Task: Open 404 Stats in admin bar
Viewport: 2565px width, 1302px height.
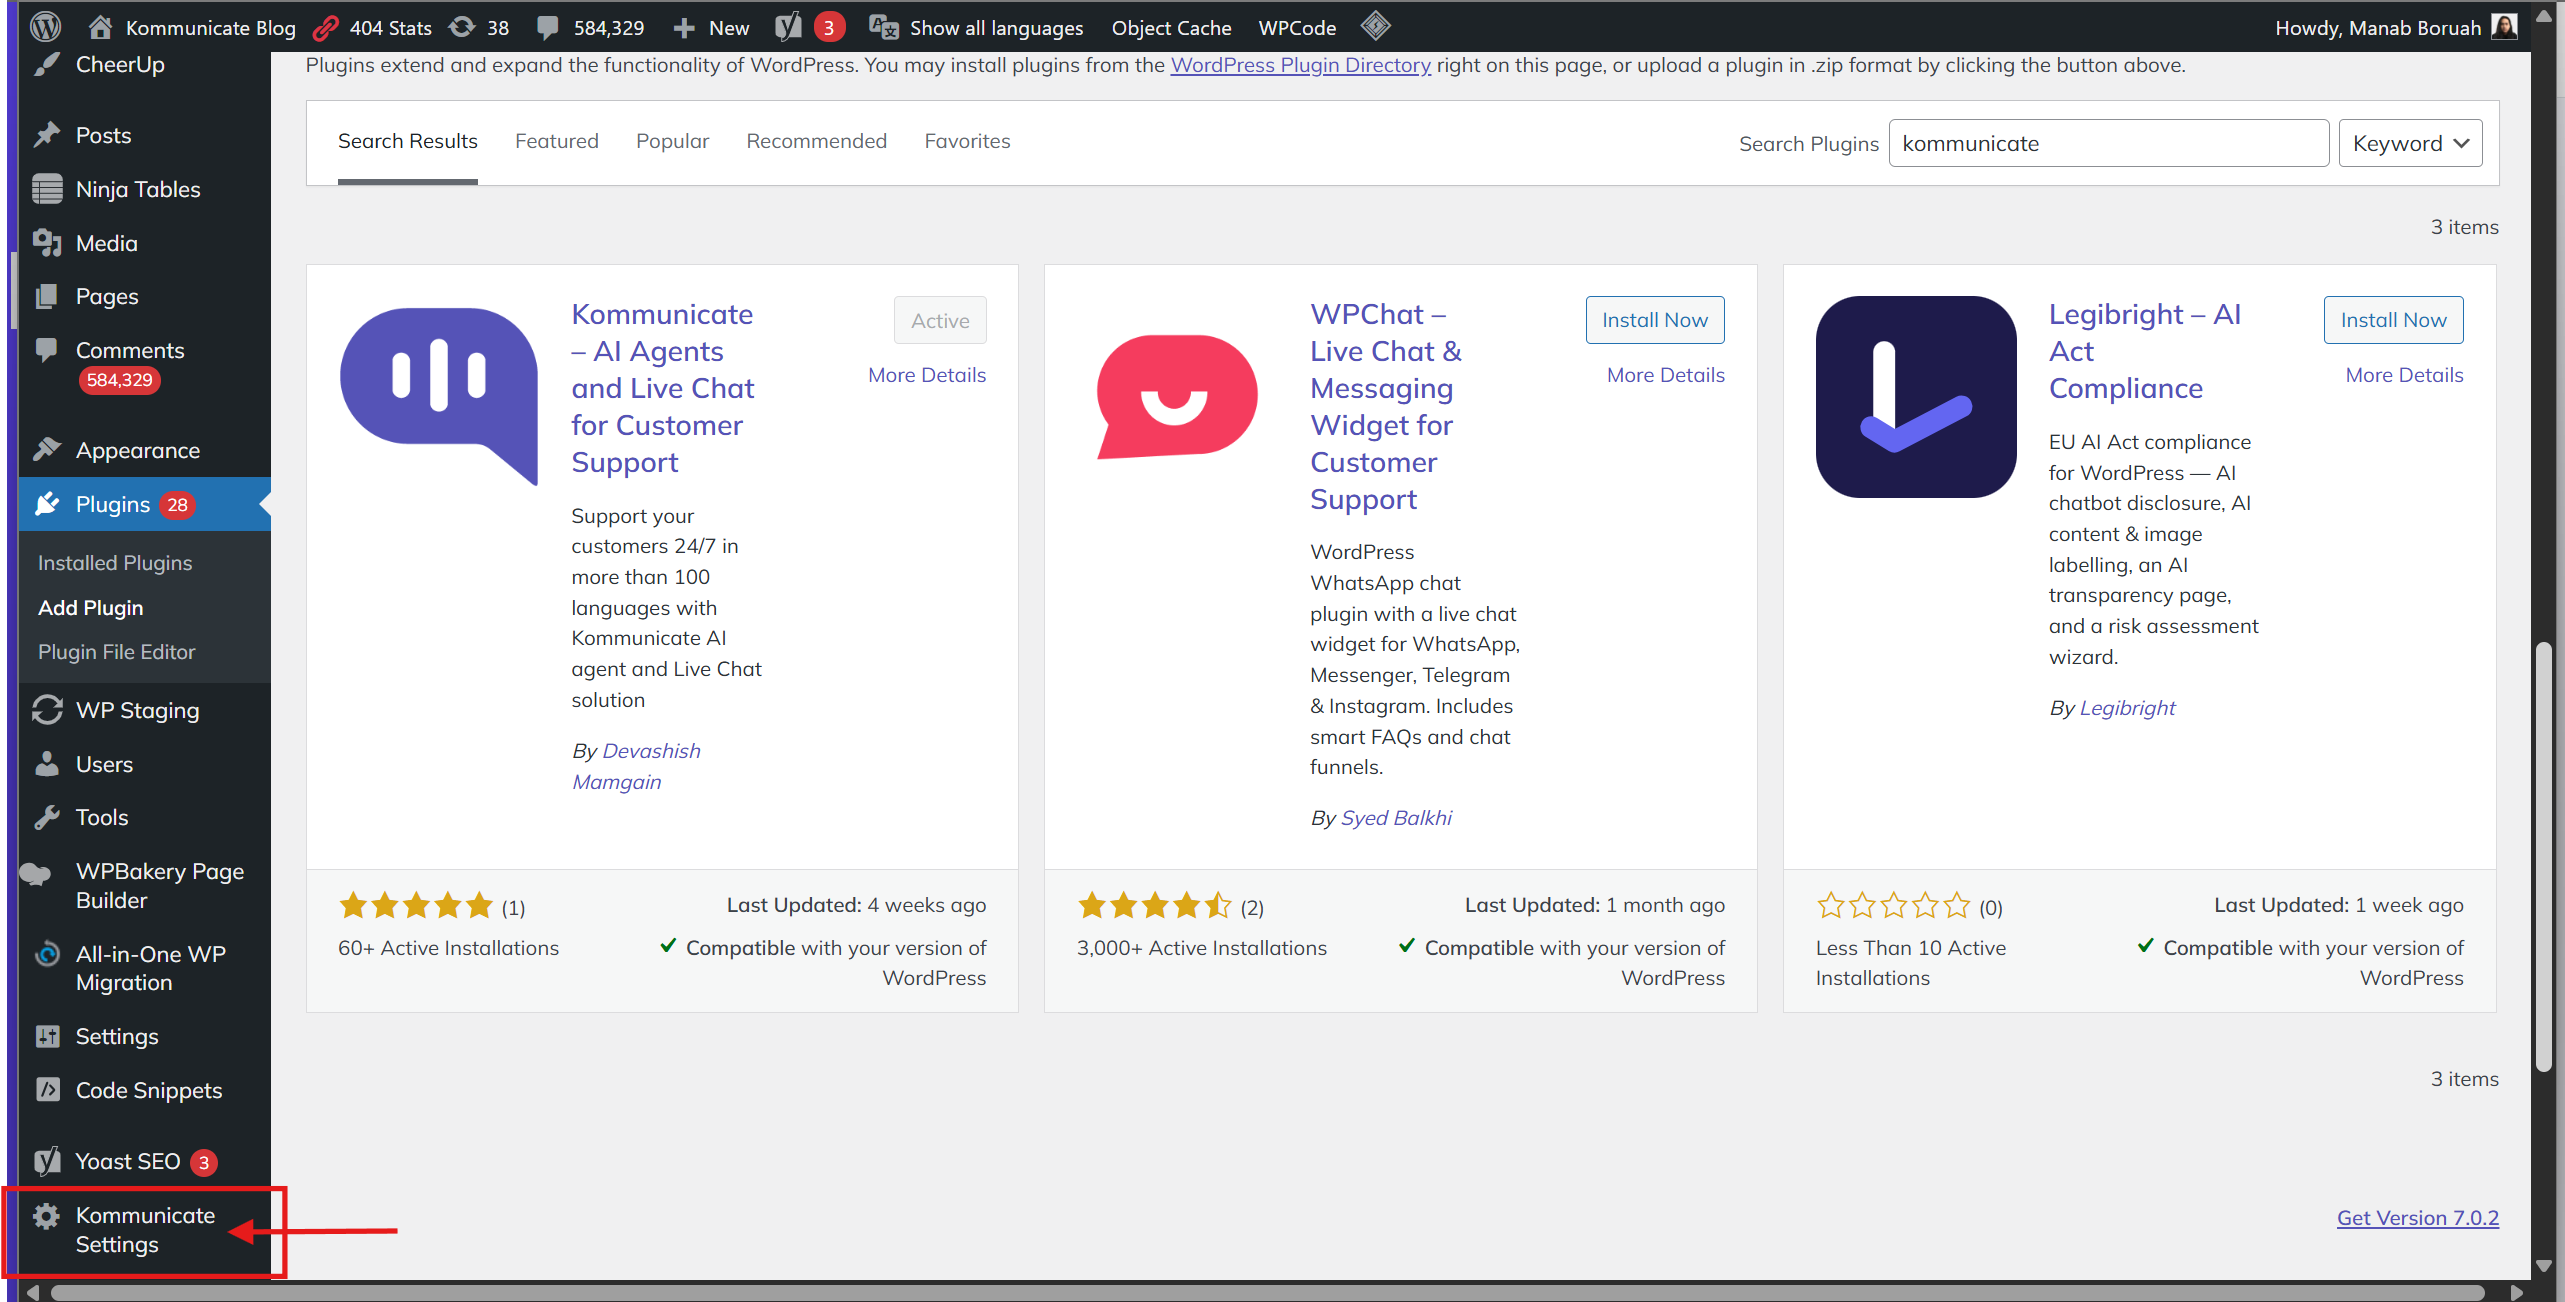Action: click(372, 27)
